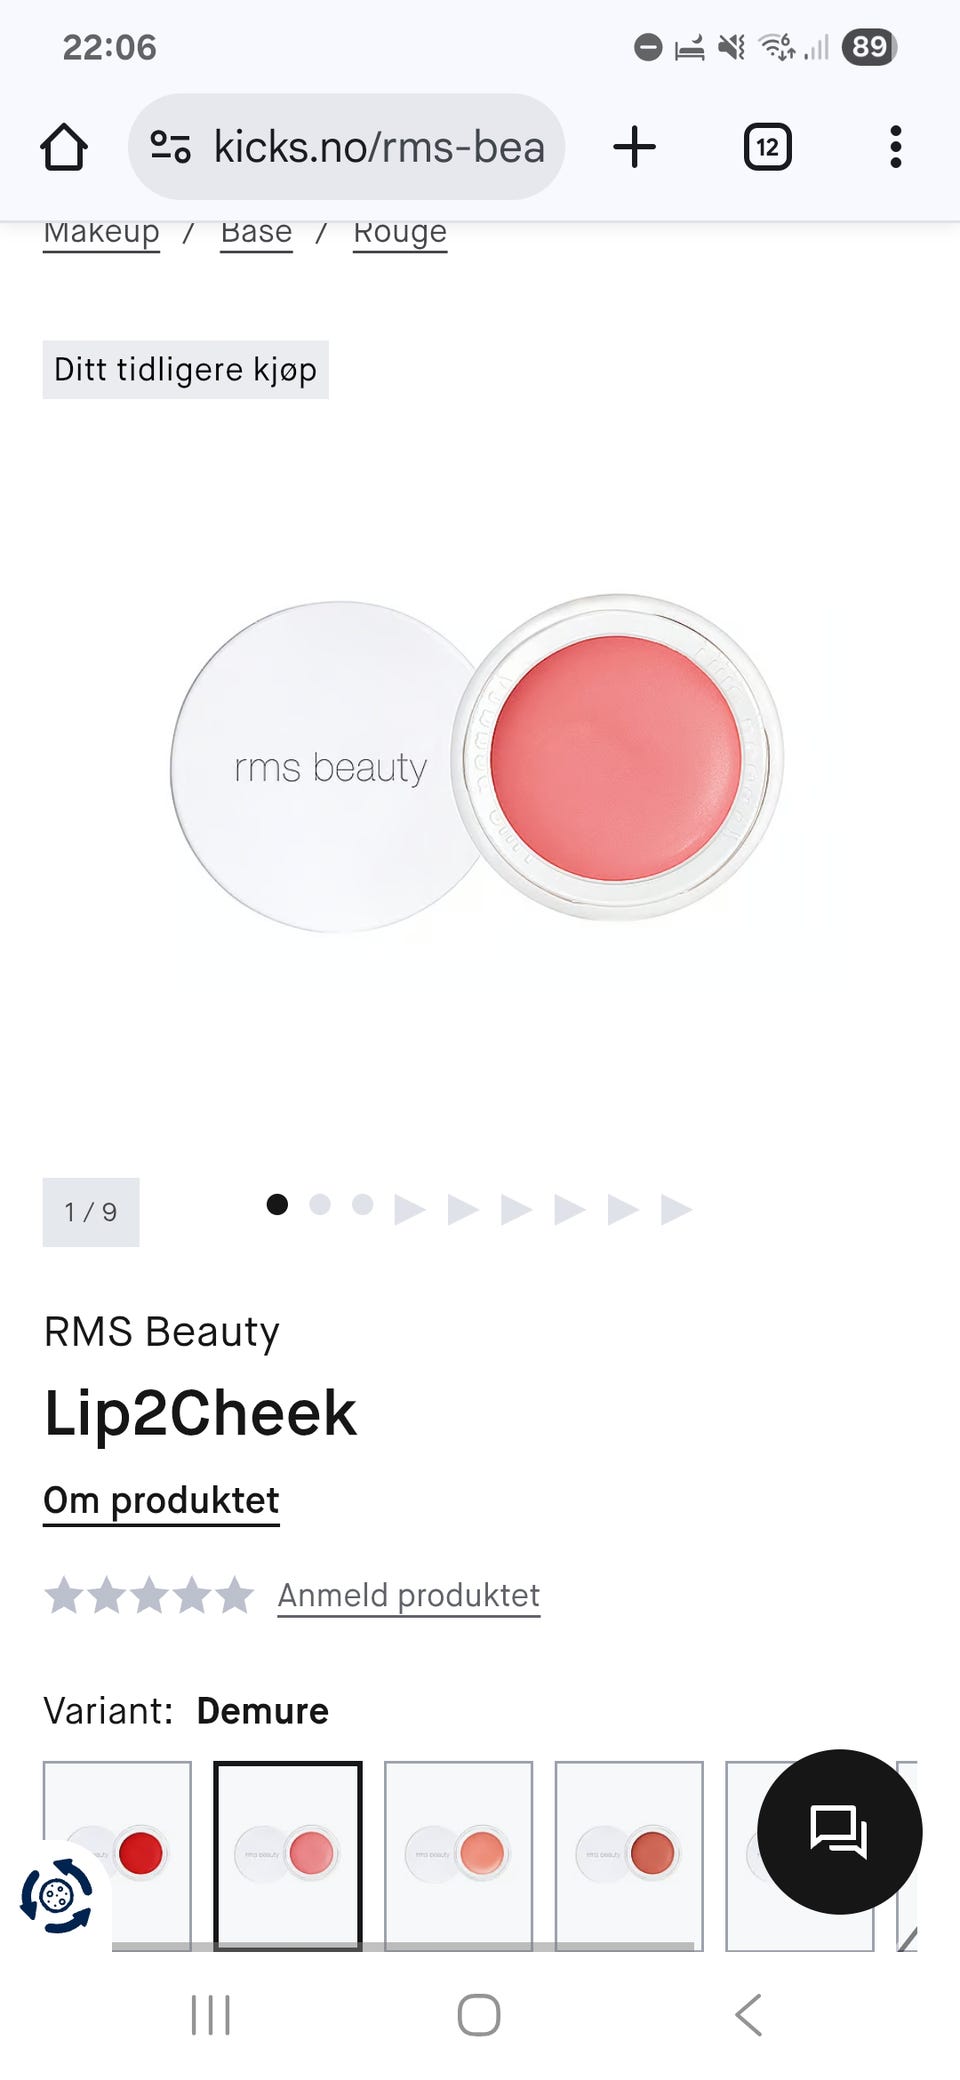Go to the Makeup breadcrumb
This screenshot has height=2080, width=960.
pyautogui.click(x=101, y=234)
